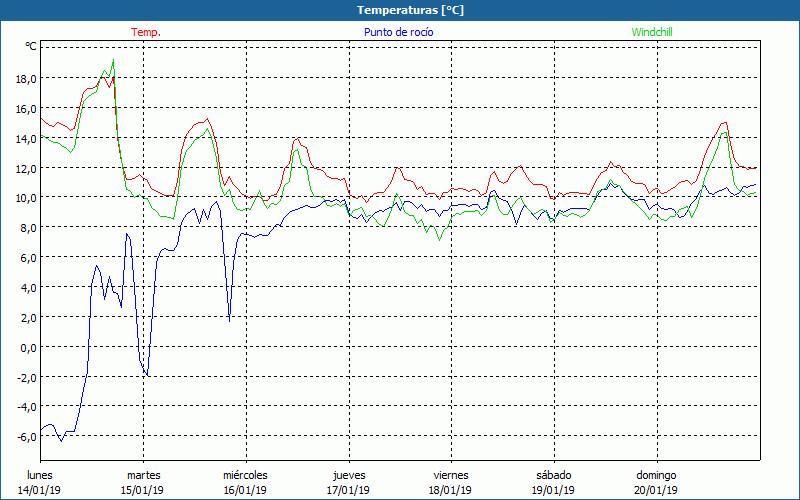Image resolution: width=800 pixels, height=500 pixels.
Task: Click the 'Temperaturas [°C]' chart title
Action: coord(410,10)
